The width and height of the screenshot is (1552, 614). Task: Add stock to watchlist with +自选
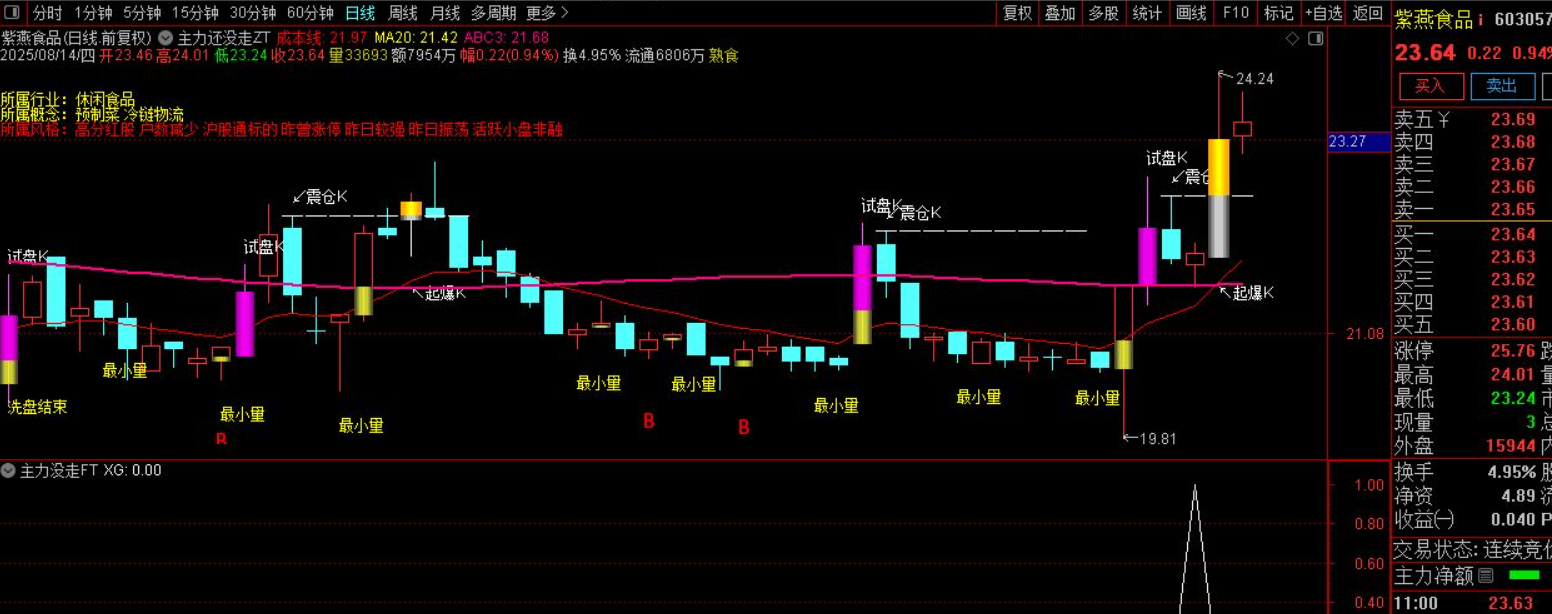tap(1323, 13)
